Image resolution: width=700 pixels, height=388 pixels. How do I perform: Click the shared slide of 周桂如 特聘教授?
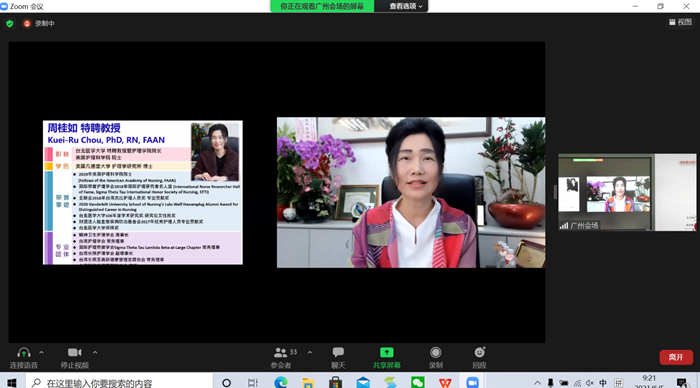click(x=143, y=192)
